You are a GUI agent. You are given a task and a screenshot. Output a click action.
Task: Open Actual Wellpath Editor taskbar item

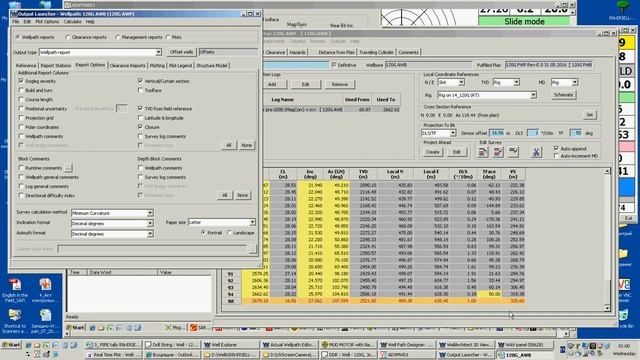coord(289,345)
